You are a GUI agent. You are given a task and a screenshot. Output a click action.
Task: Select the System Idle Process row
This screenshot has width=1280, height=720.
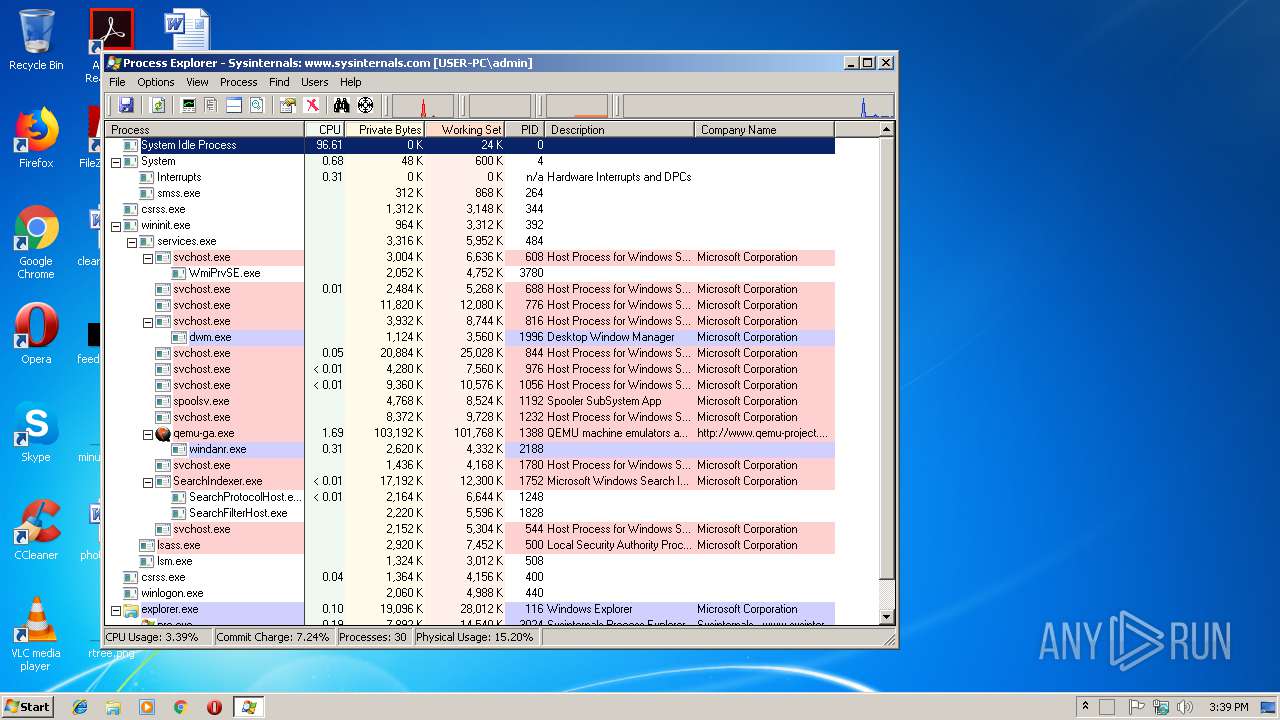point(469,145)
